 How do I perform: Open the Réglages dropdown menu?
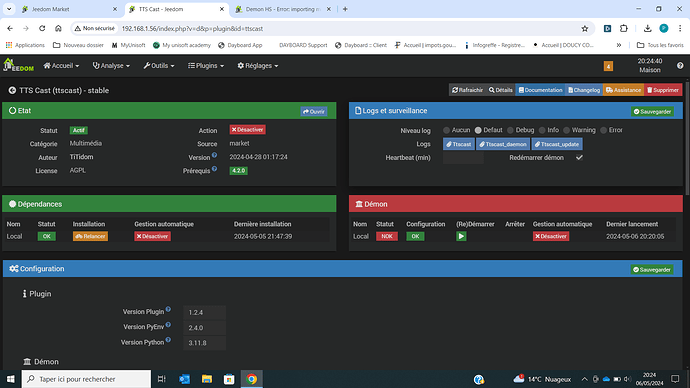pos(257,66)
